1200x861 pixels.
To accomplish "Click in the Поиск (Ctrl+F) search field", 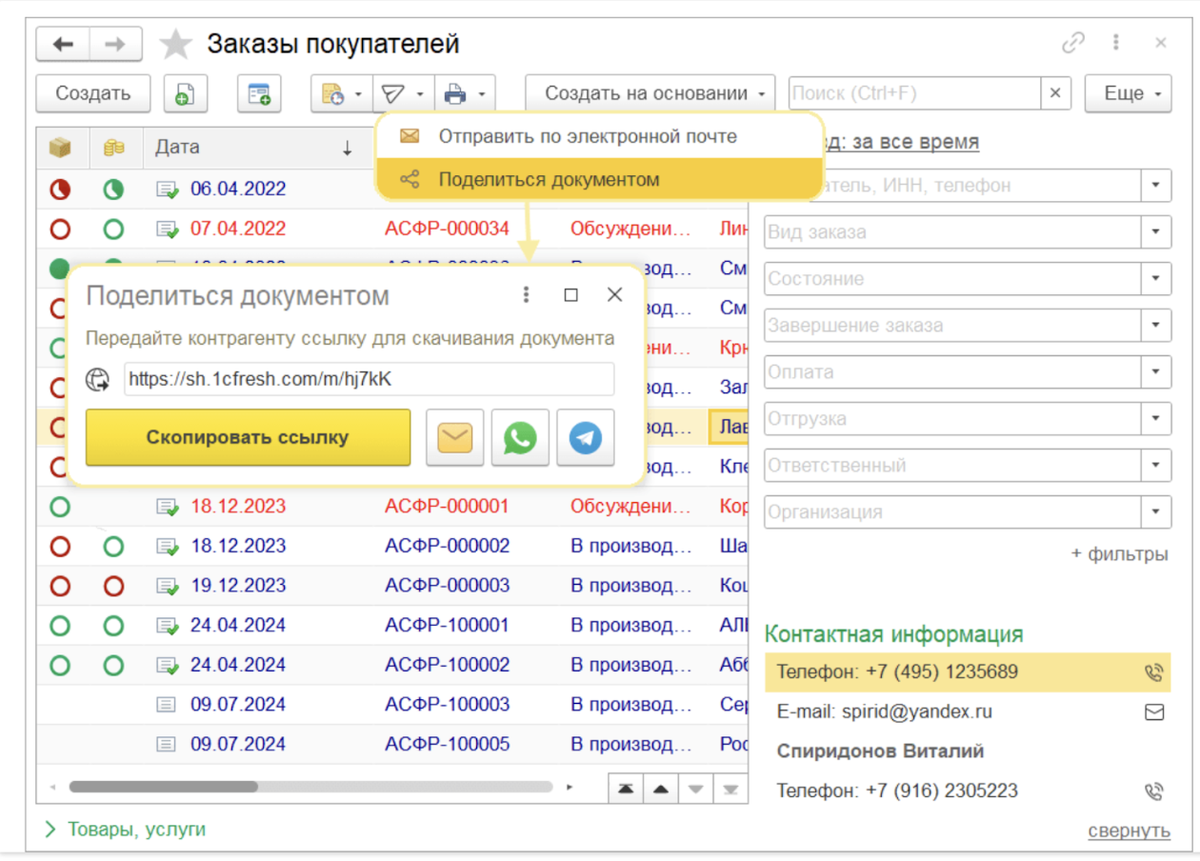I will [915, 94].
